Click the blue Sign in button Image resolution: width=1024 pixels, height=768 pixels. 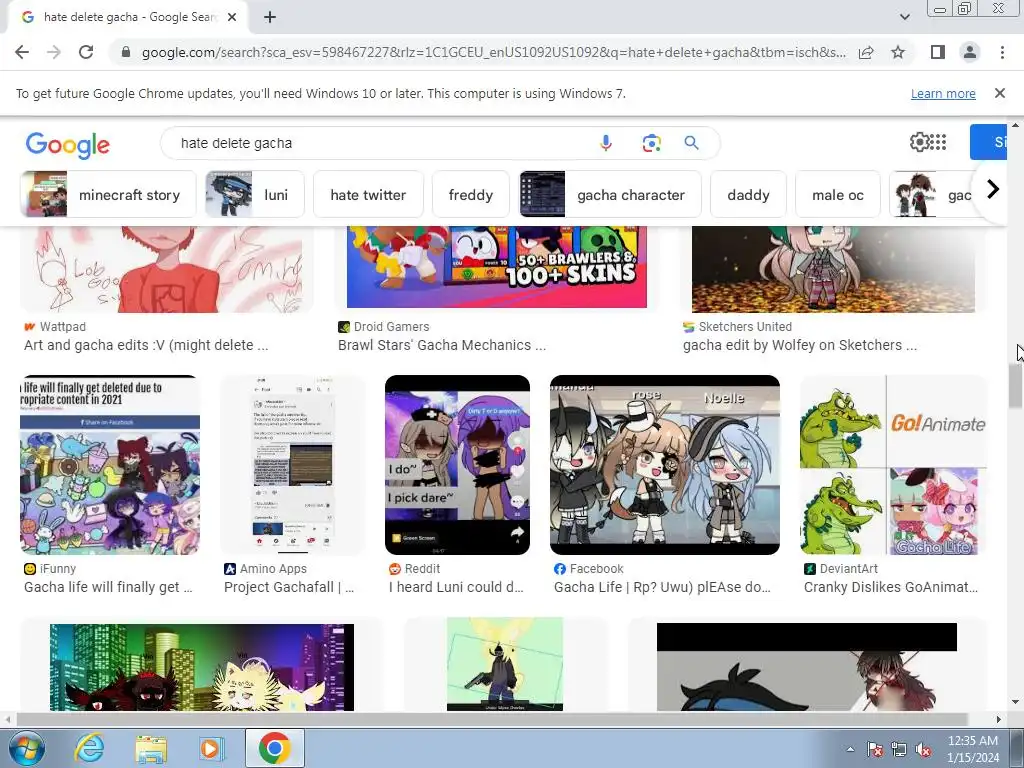point(988,142)
